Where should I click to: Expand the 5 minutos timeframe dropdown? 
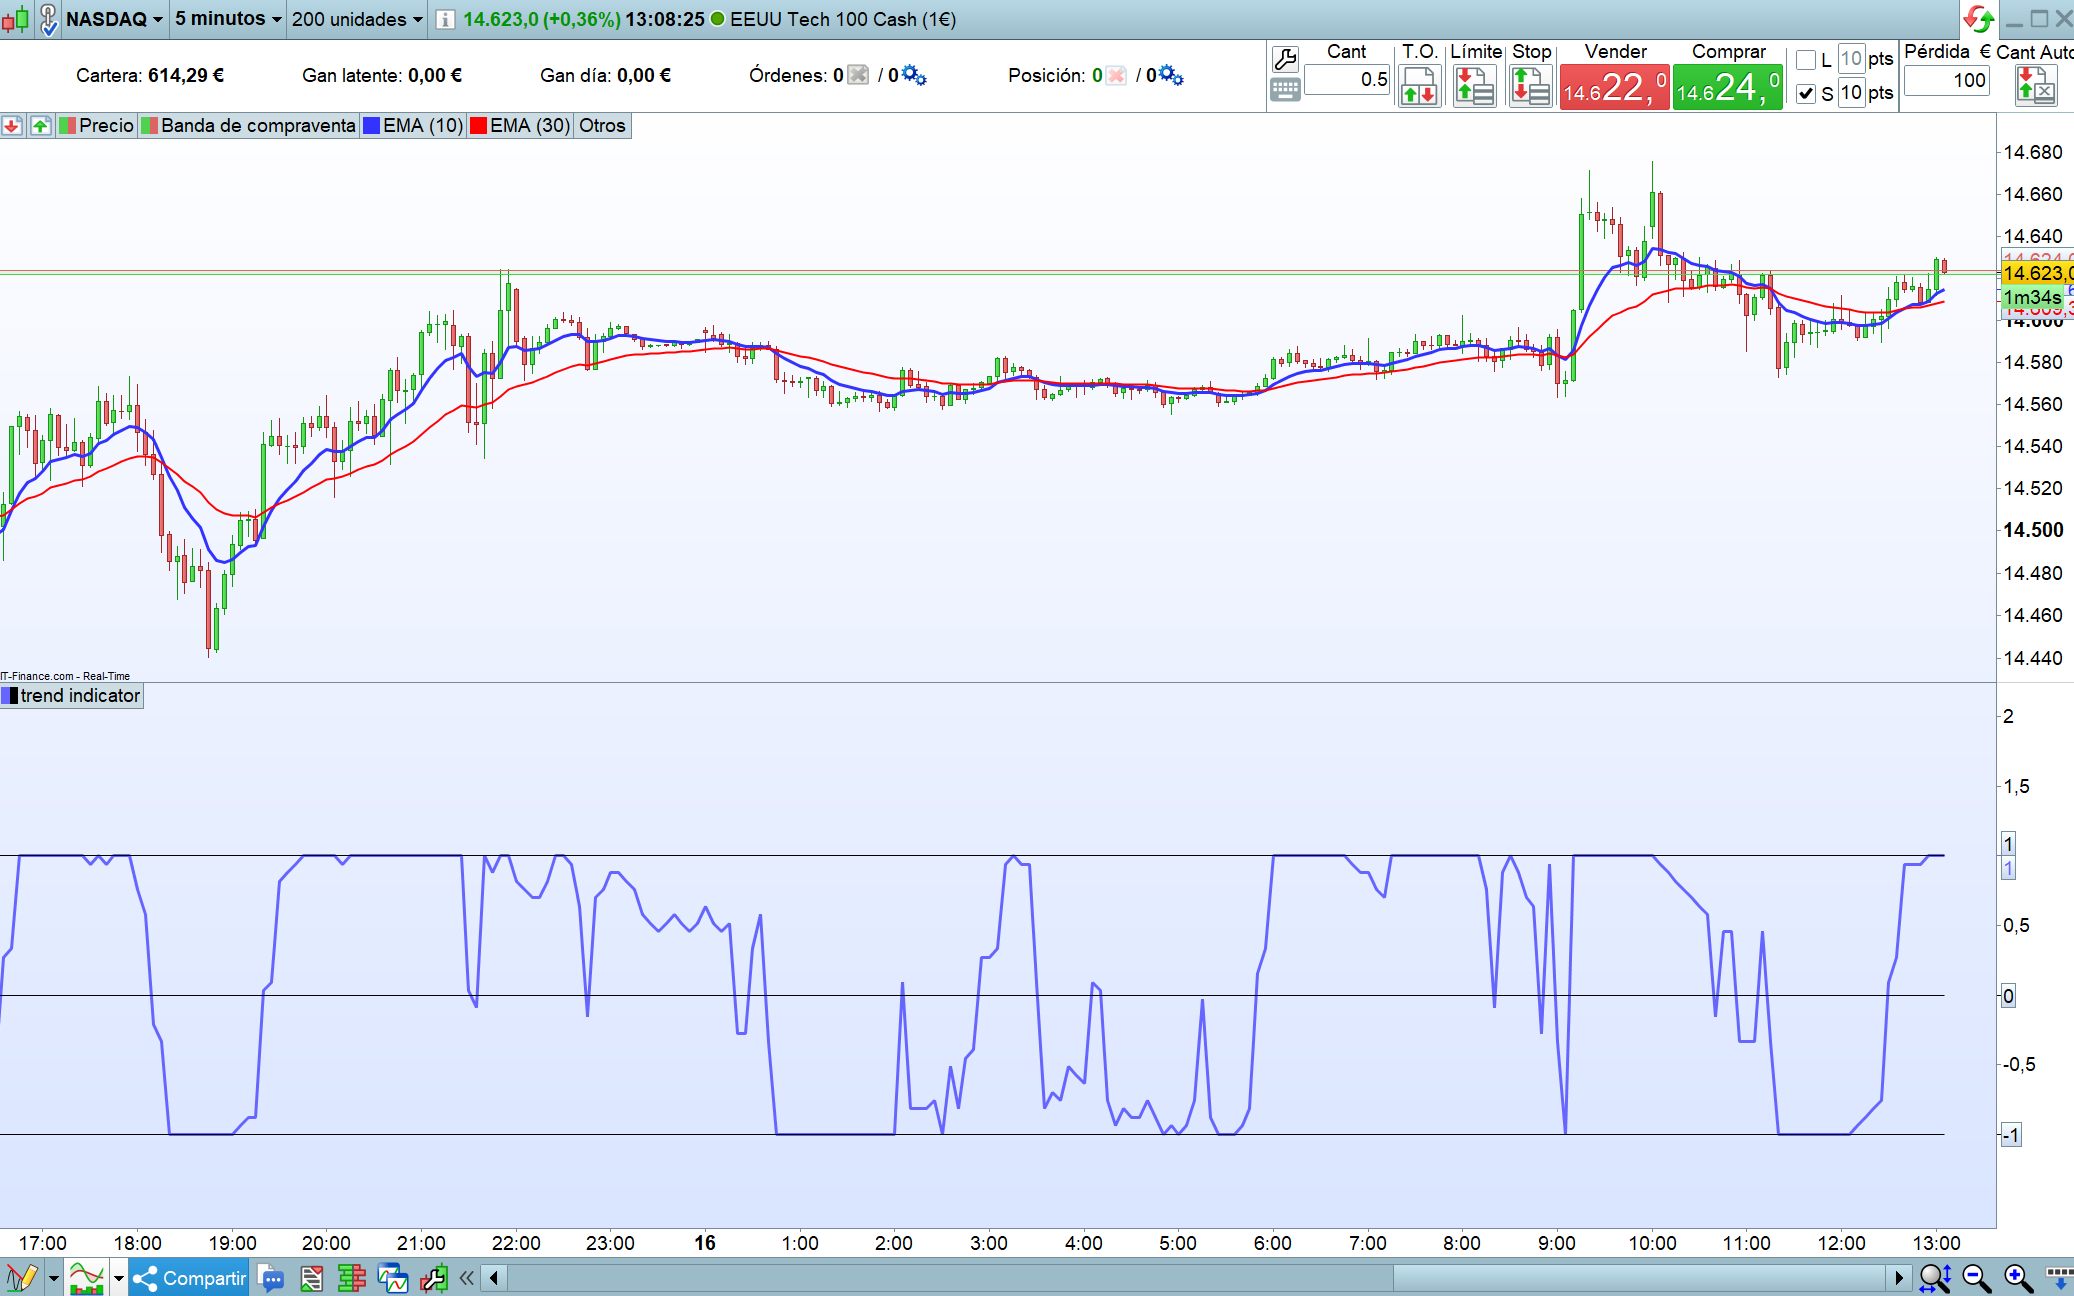(x=228, y=19)
